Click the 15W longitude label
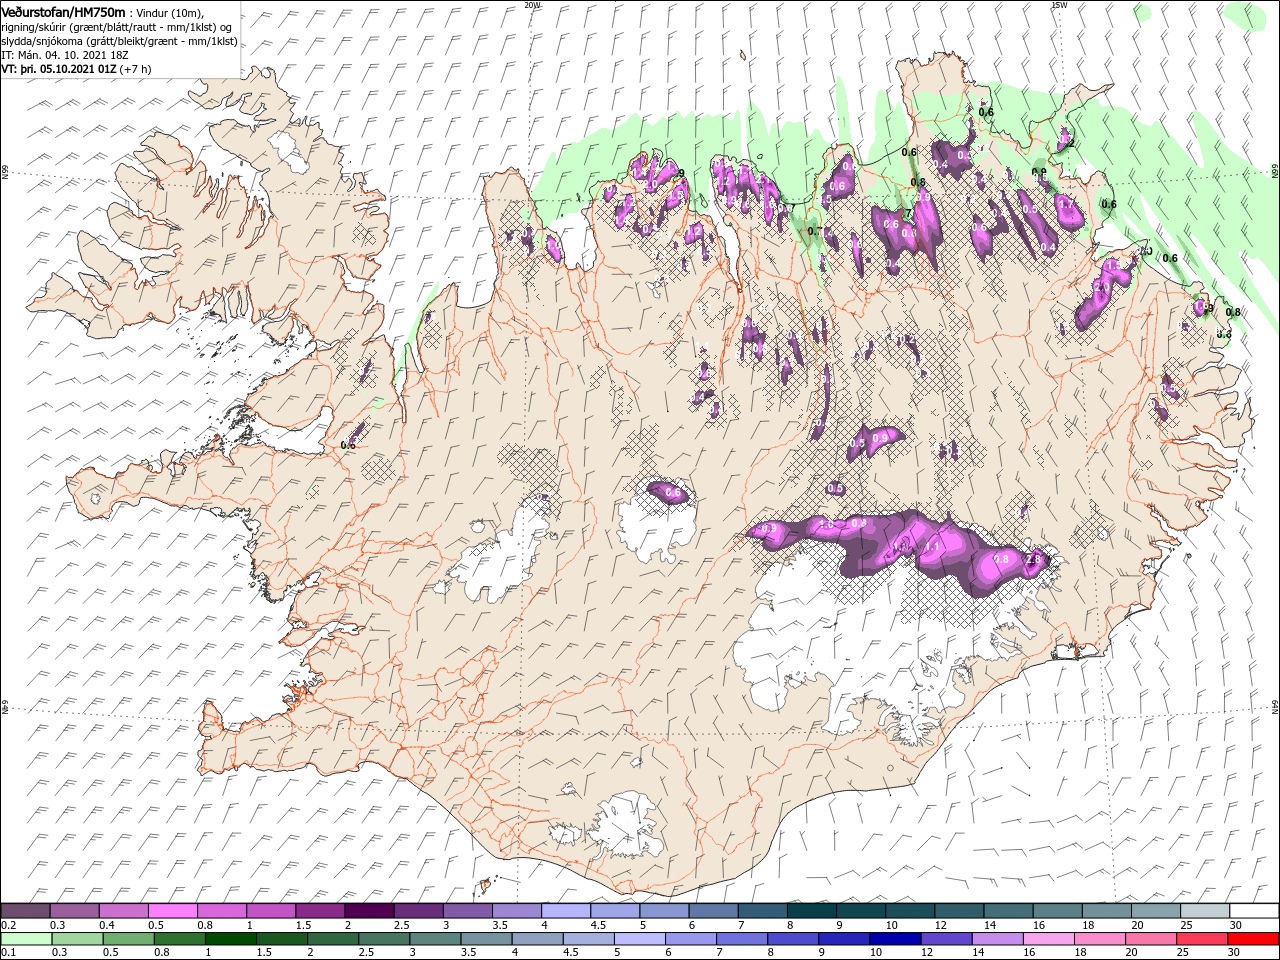1280x960 pixels. pyautogui.click(x=1059, y=4)
